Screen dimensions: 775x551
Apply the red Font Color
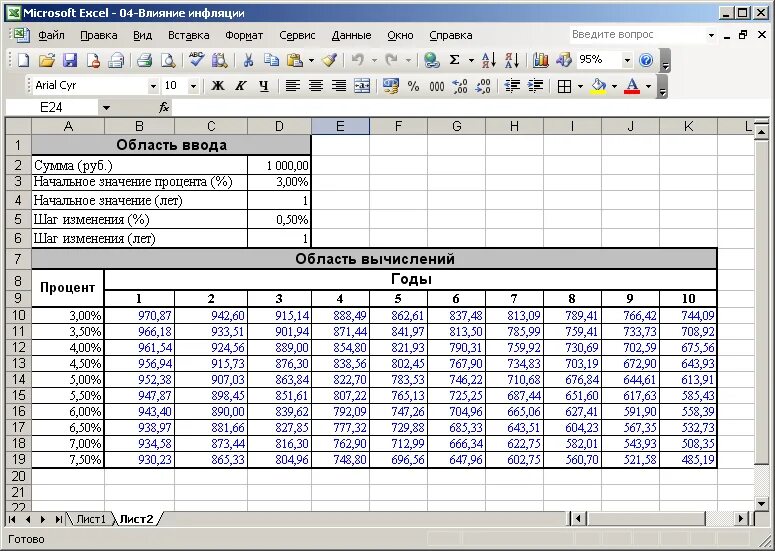(x=632, y=86)
